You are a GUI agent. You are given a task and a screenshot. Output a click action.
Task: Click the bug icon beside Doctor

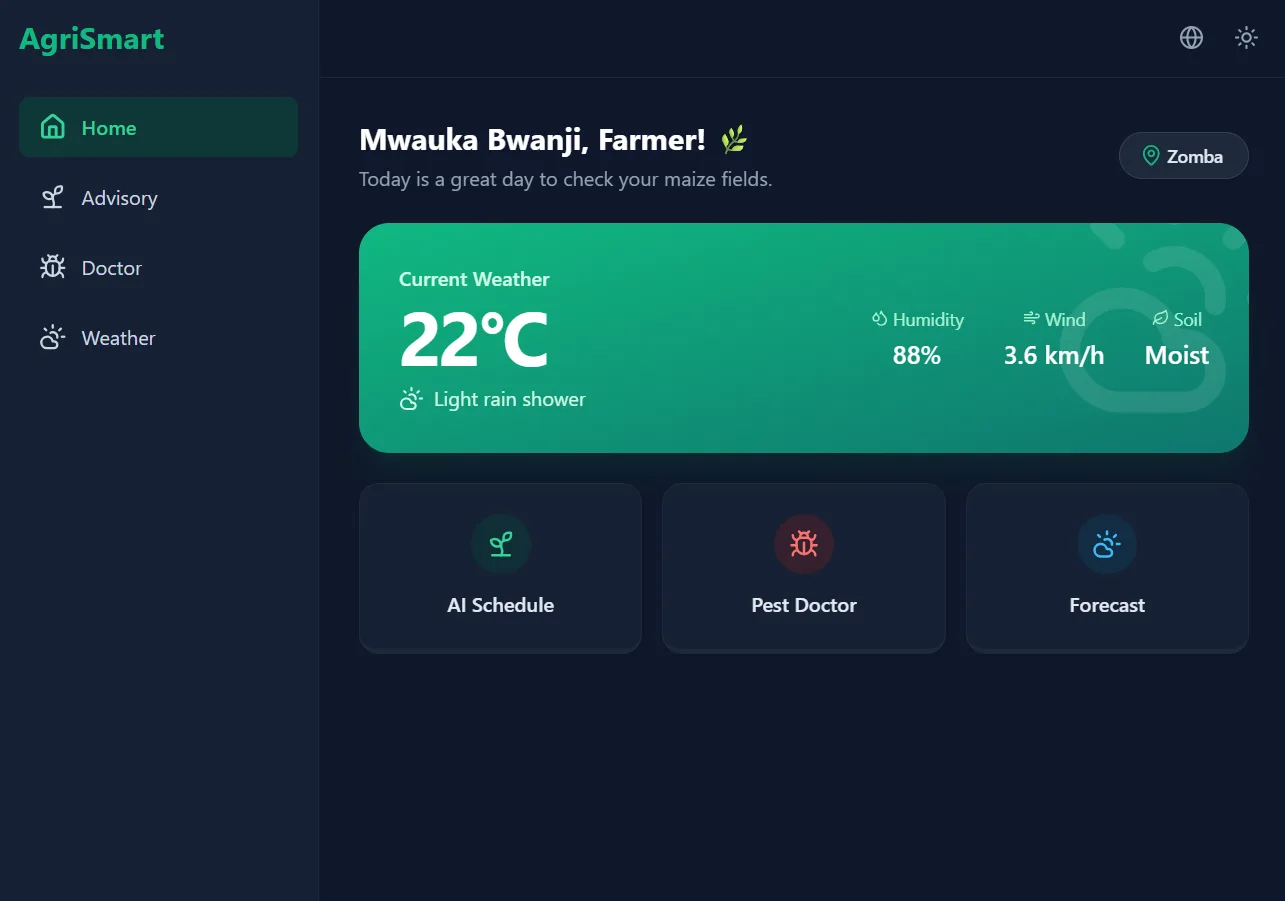pyautogui.click(x=52, y=267)
